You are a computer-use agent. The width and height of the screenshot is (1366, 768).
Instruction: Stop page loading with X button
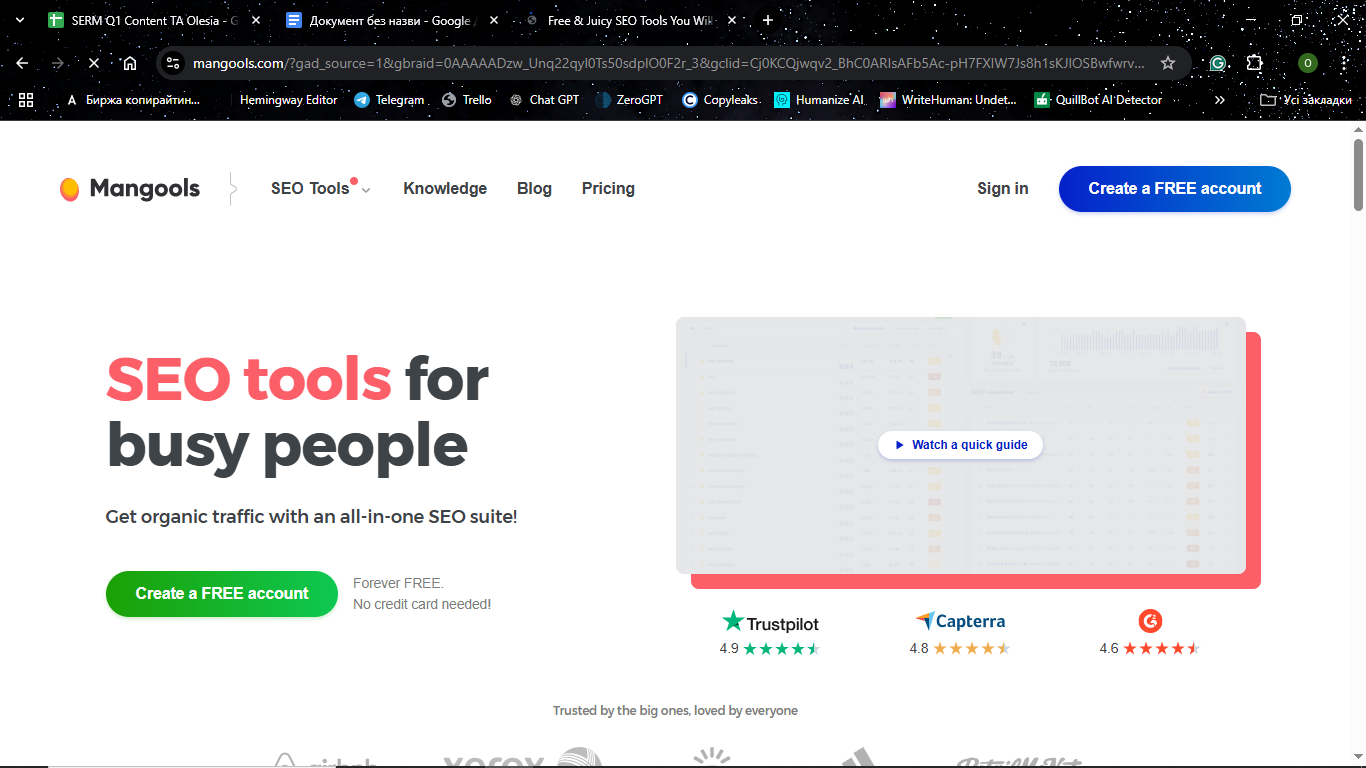94,63
